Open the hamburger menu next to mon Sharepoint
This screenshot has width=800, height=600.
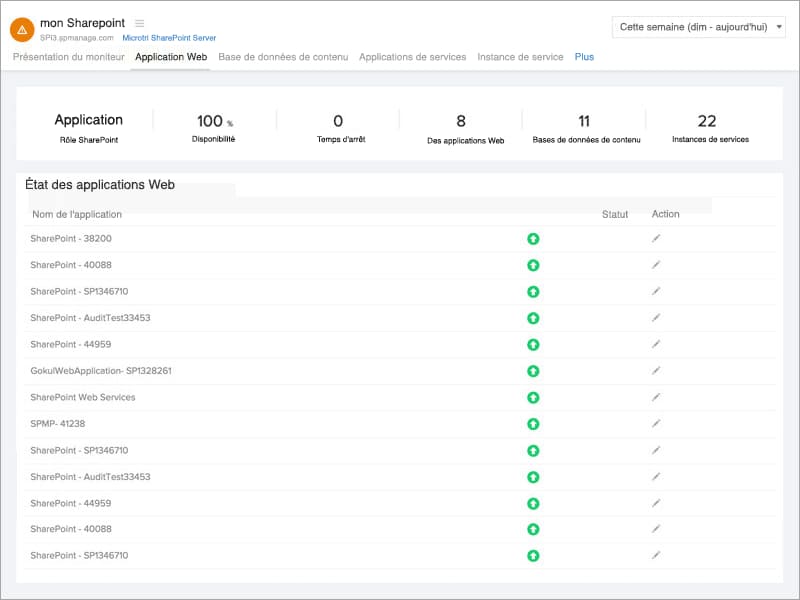pos(139,23)
